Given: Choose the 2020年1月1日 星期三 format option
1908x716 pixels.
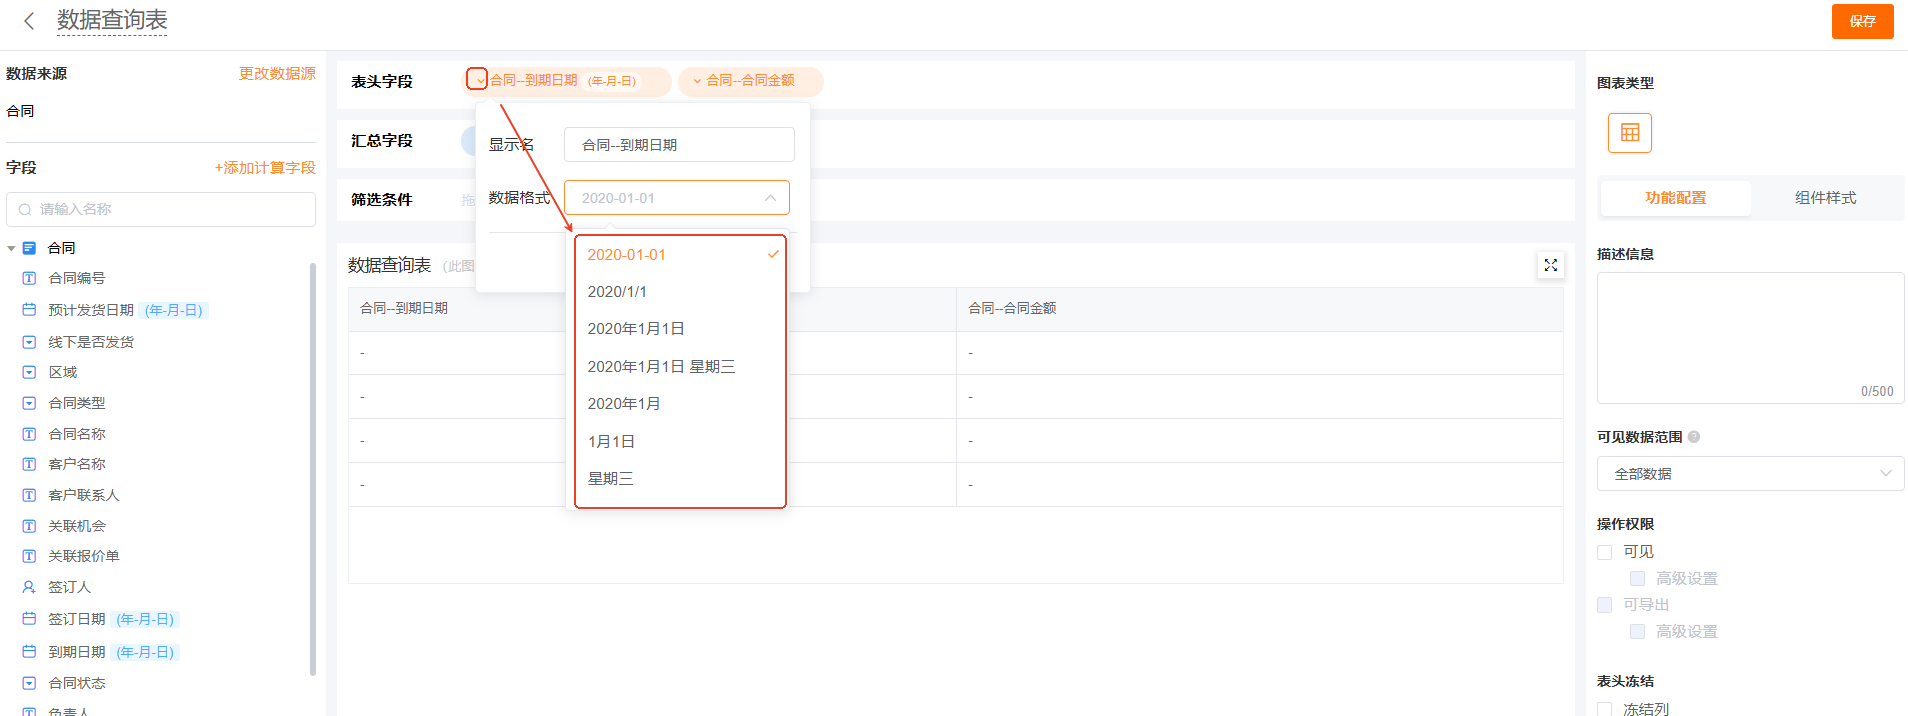Looking at the screenshot, I should pos(661,367).
